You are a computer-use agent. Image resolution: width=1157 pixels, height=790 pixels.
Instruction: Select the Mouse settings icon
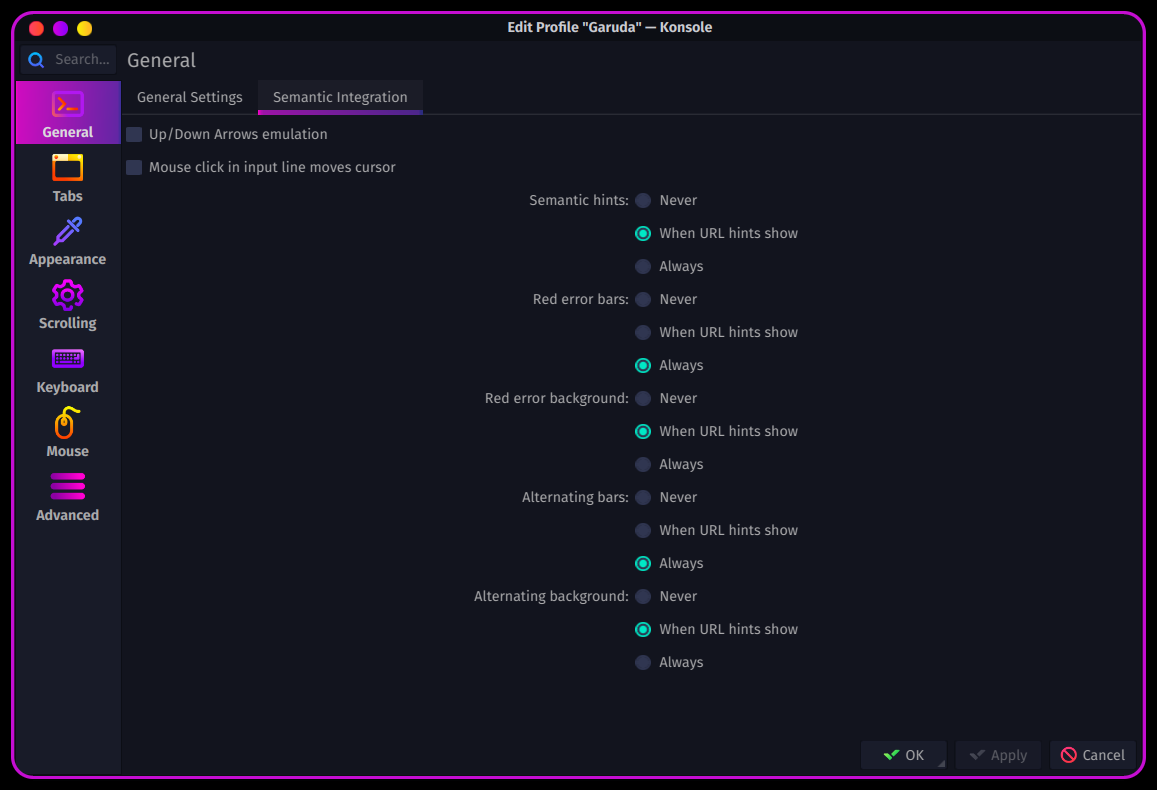pyautogui.click(x=67, y=423)
